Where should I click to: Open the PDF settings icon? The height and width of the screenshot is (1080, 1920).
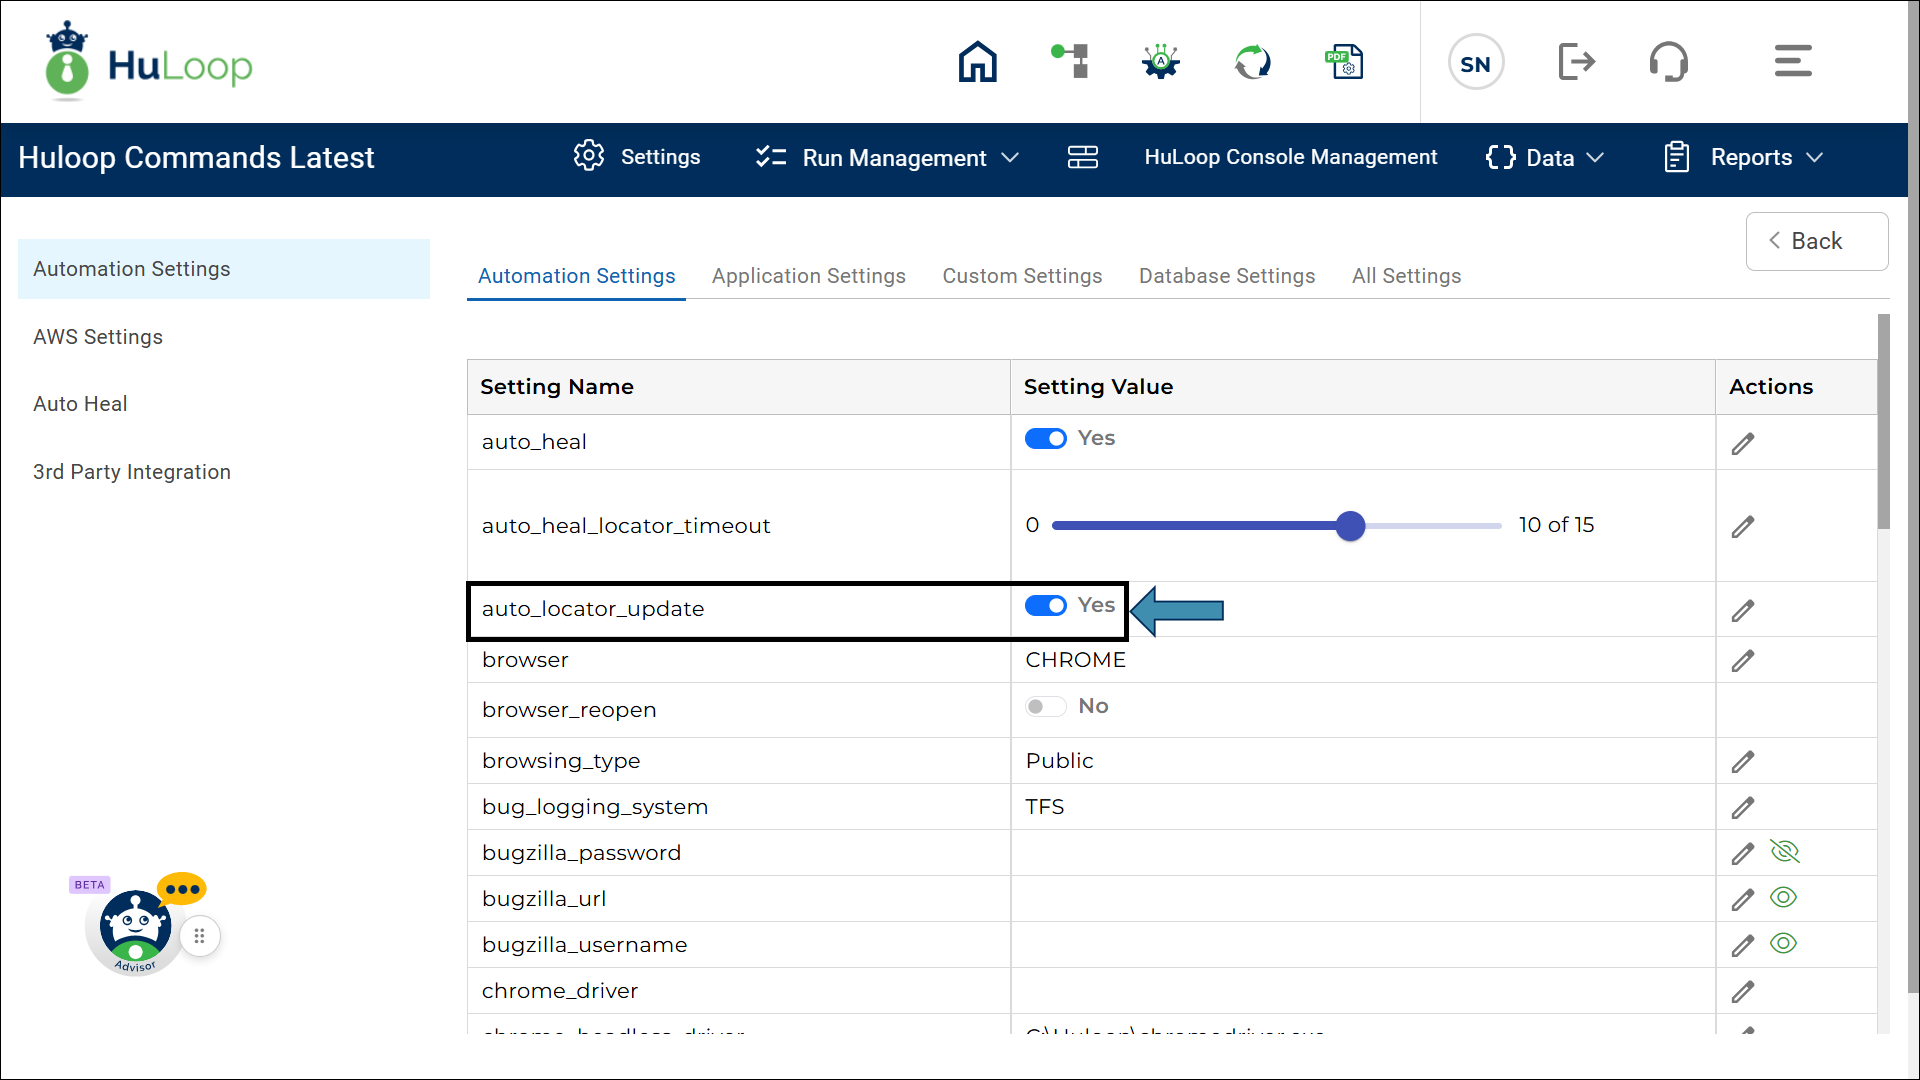tap(1344, 62)
